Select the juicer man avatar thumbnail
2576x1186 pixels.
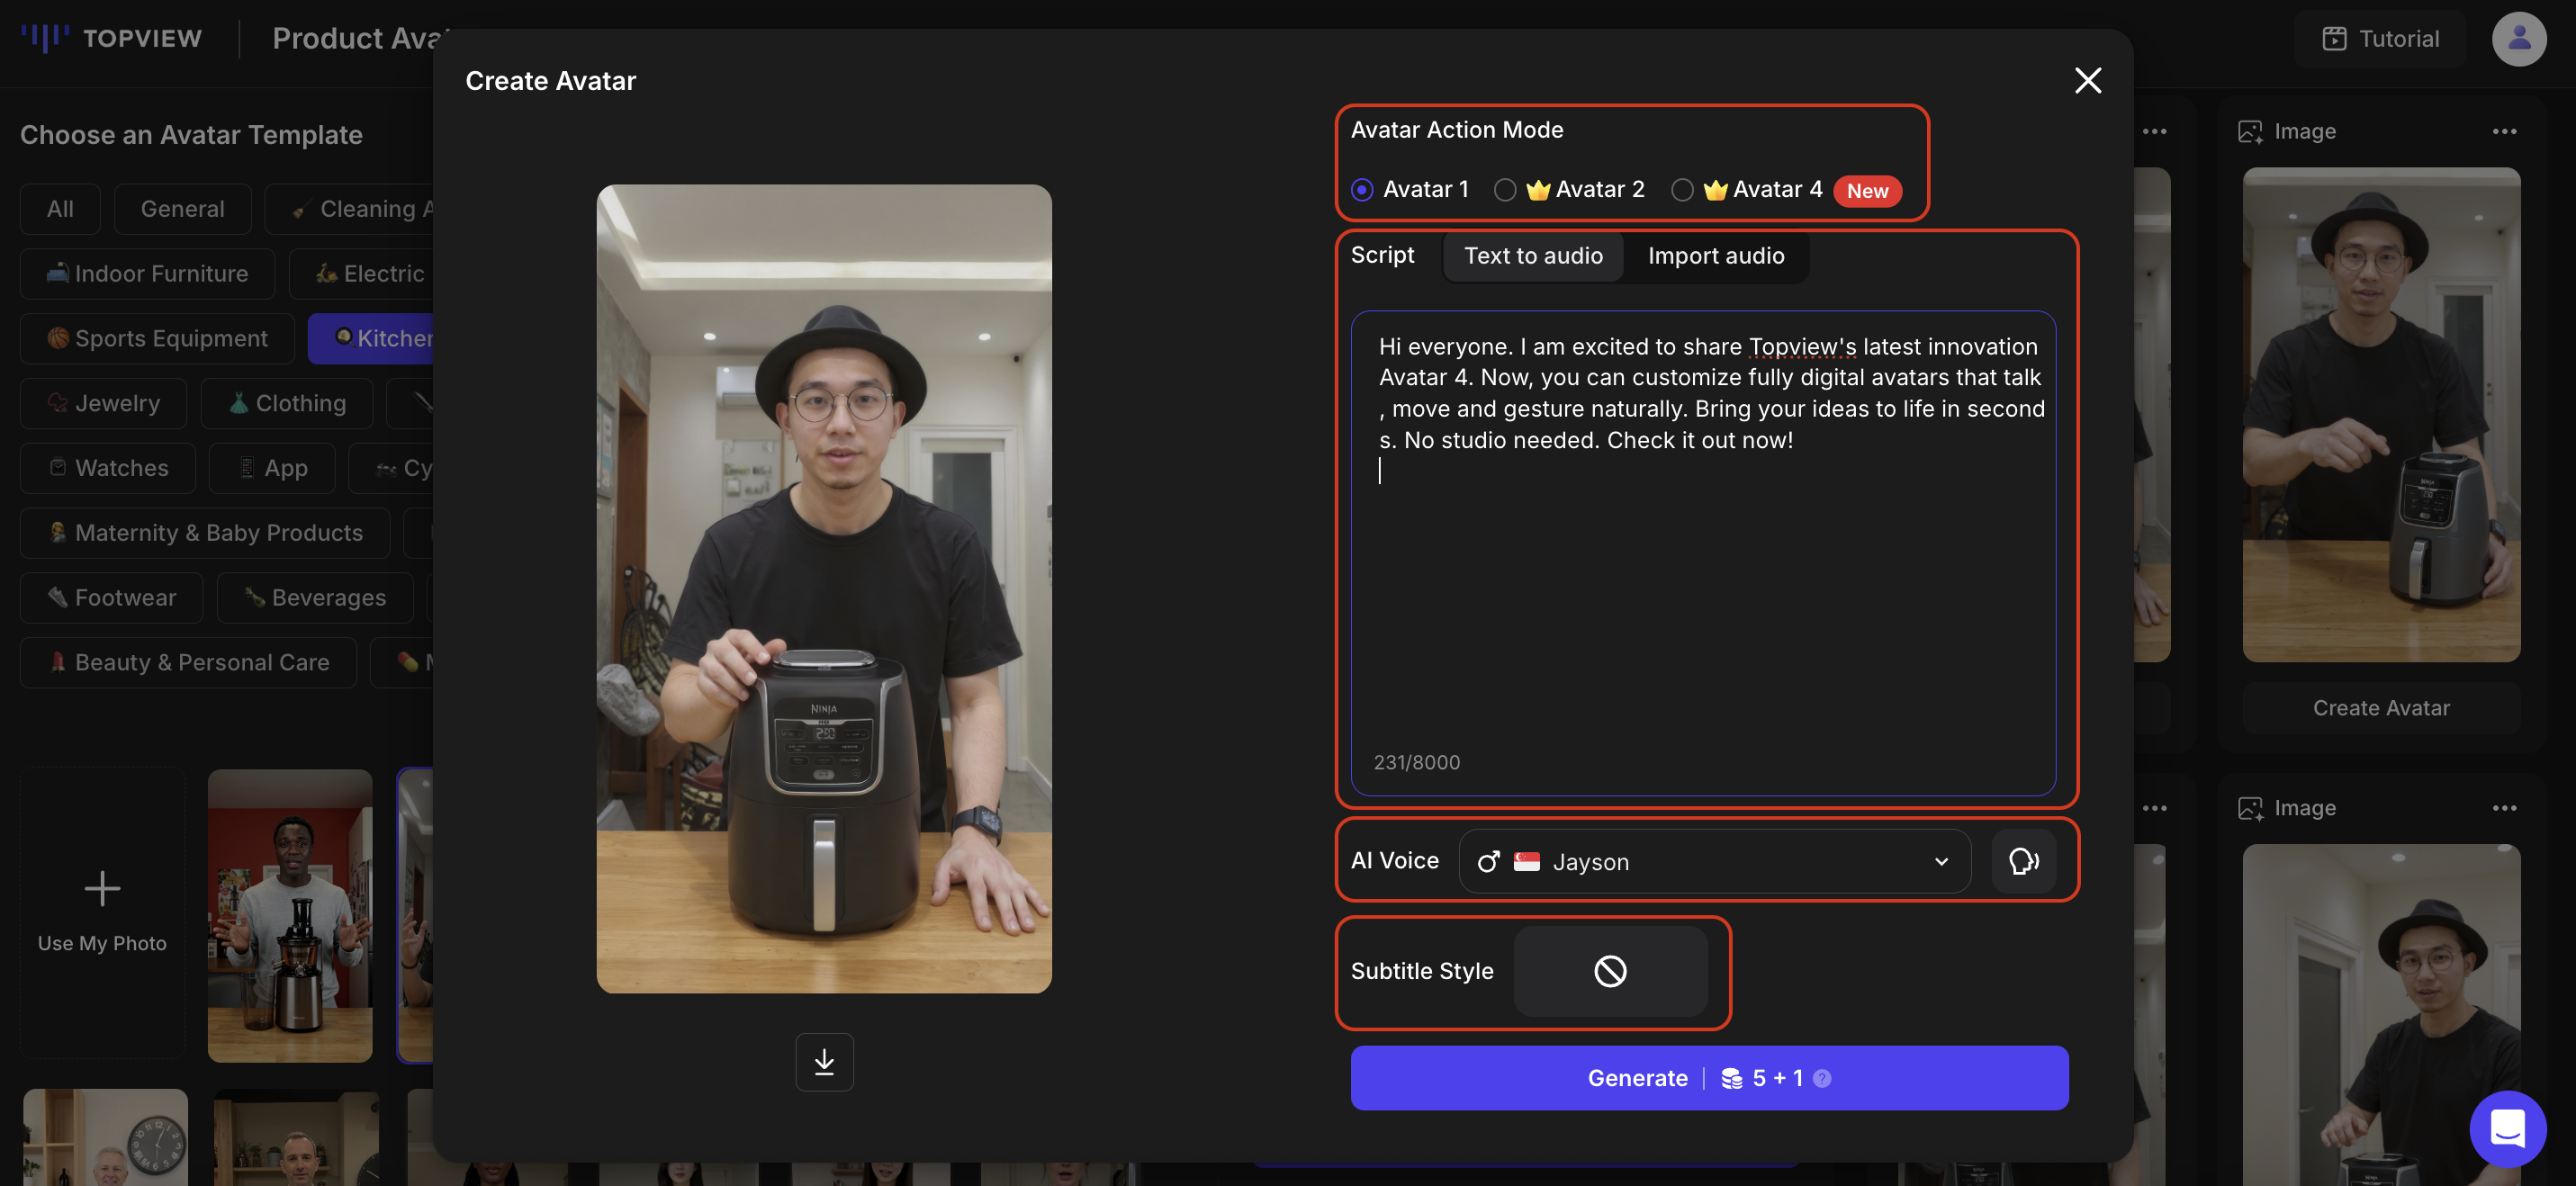[x=290, y=914]
